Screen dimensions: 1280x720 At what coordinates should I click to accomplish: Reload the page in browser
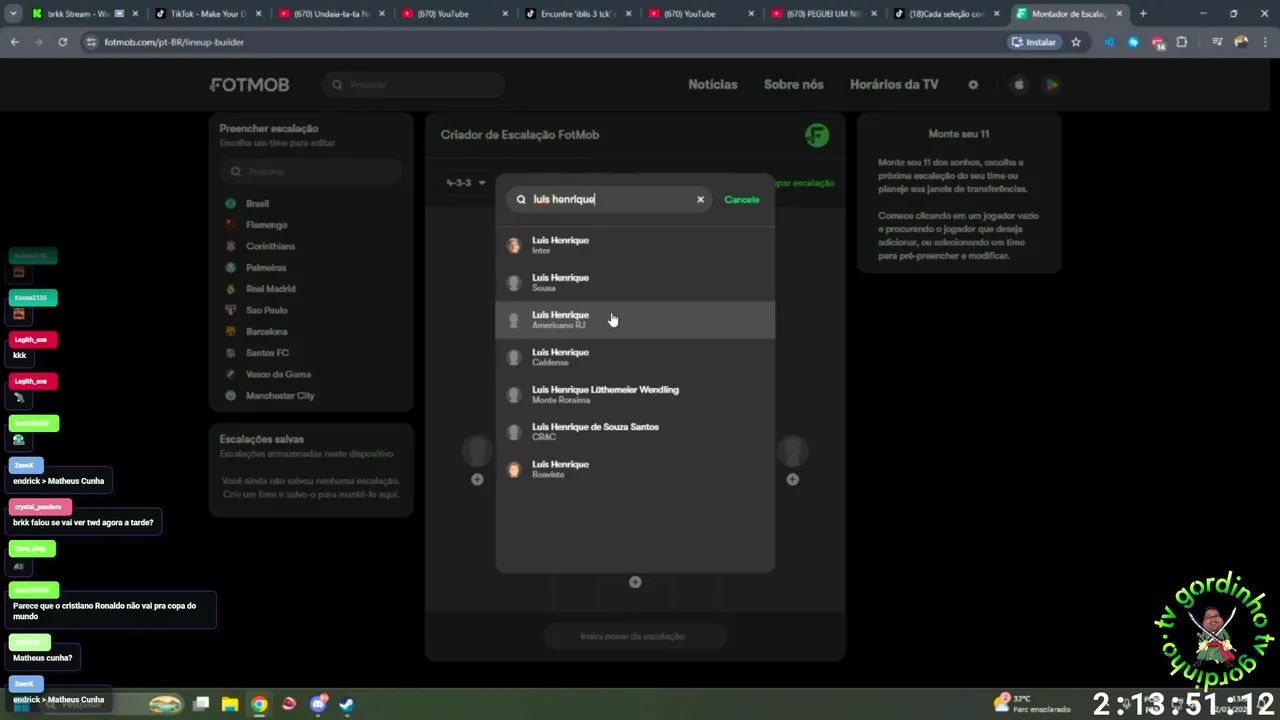pyautogui.click(x=62, y=42)
